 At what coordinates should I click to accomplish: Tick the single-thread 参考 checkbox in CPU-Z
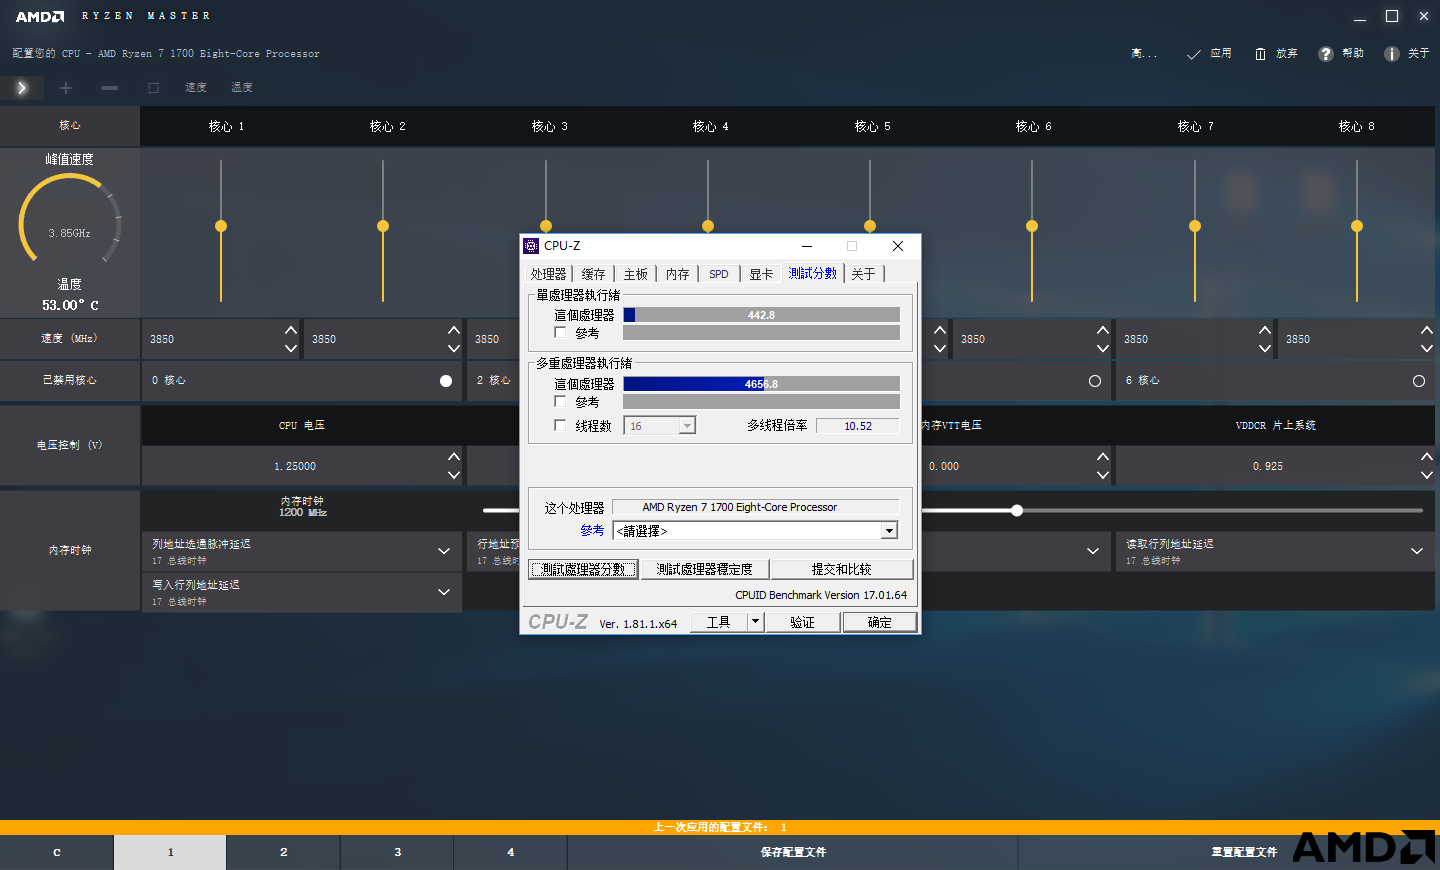pos(560,332)
